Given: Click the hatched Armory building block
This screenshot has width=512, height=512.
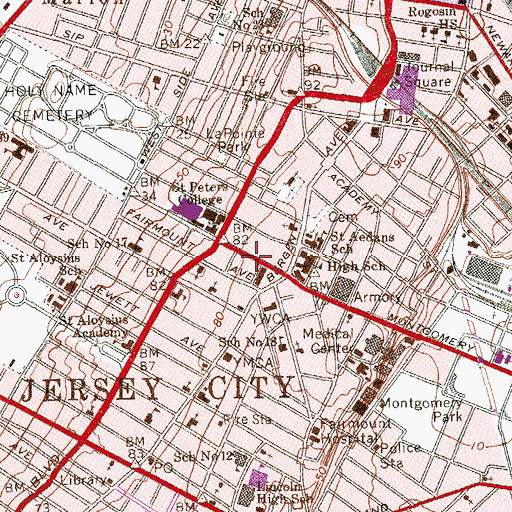Looking at the screenshot, I should (x=342, y=289).
